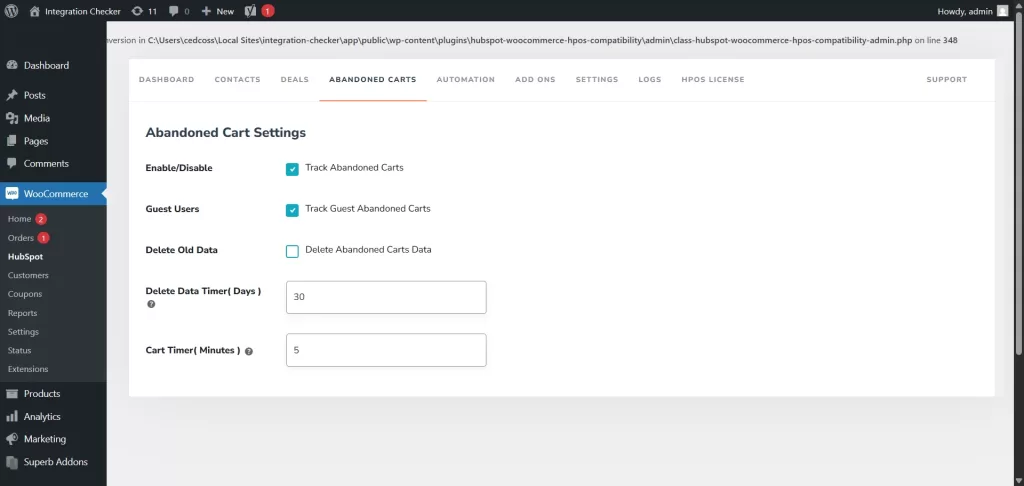This screenshot has height=486, width=1024.
Task: Click help icon next to Cart Timer
Action: point(249,351)
